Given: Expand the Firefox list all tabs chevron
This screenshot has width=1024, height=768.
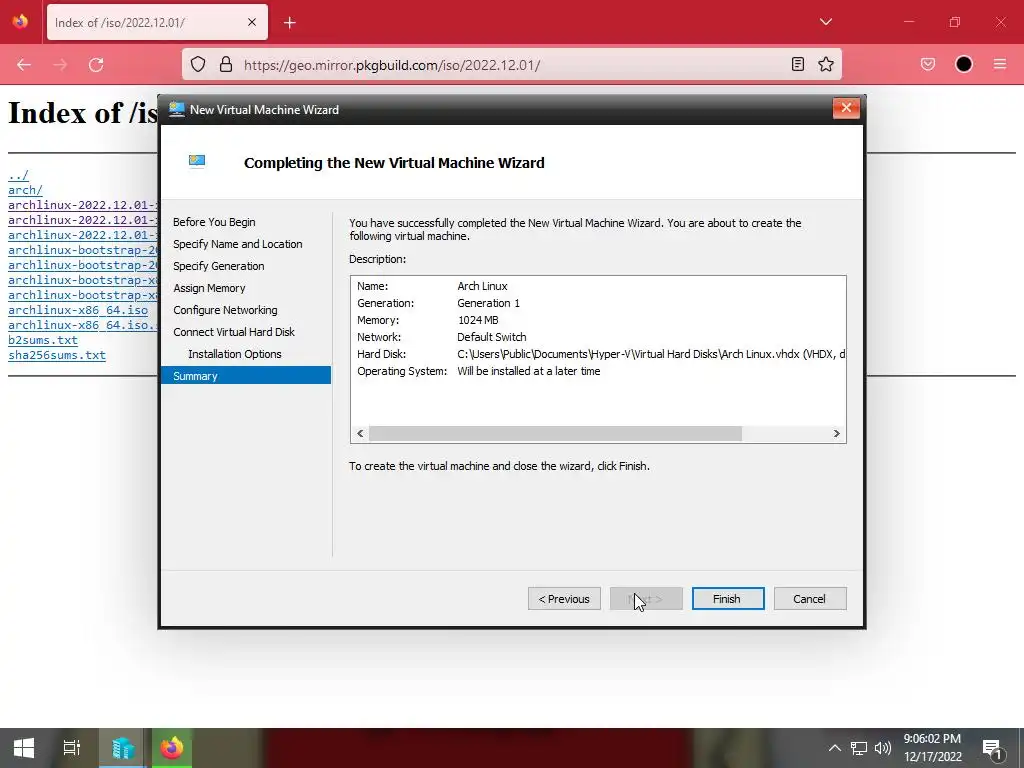Looking at the screenshot, I should pyautogui.click(x=826, y=22).
